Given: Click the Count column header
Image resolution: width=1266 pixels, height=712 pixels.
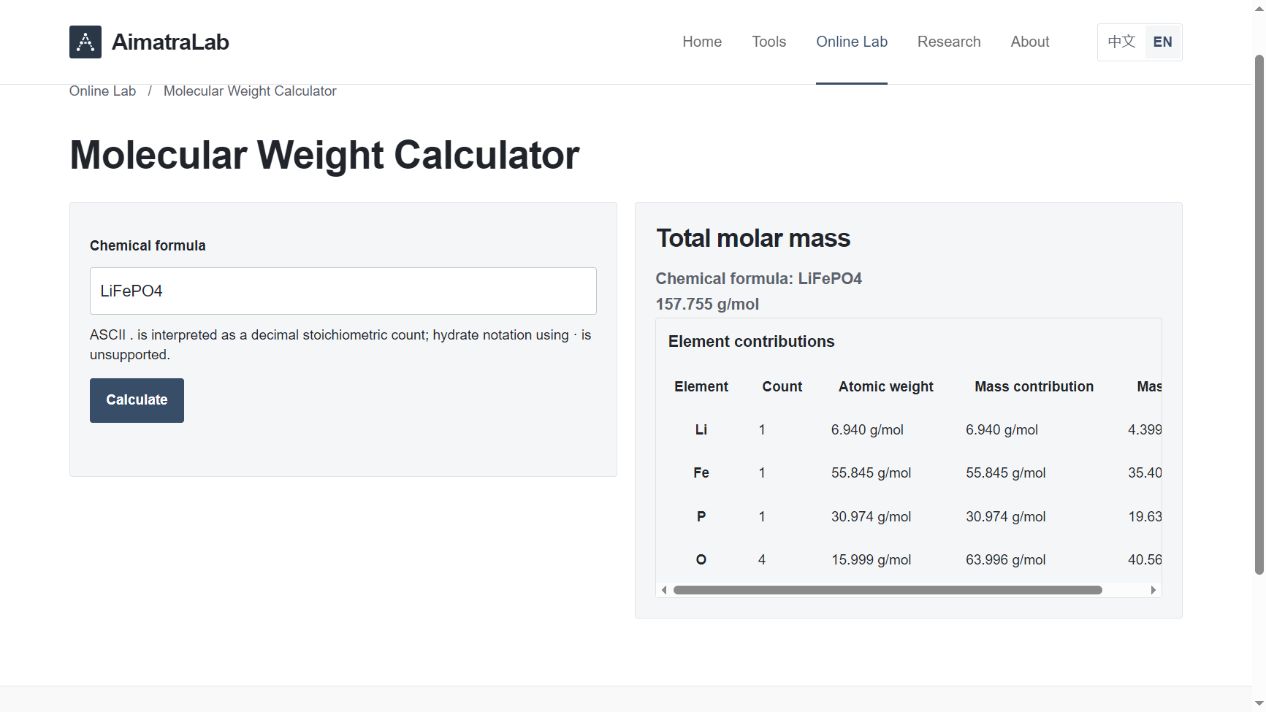Looking at the screenshot, I should [782, 386].
